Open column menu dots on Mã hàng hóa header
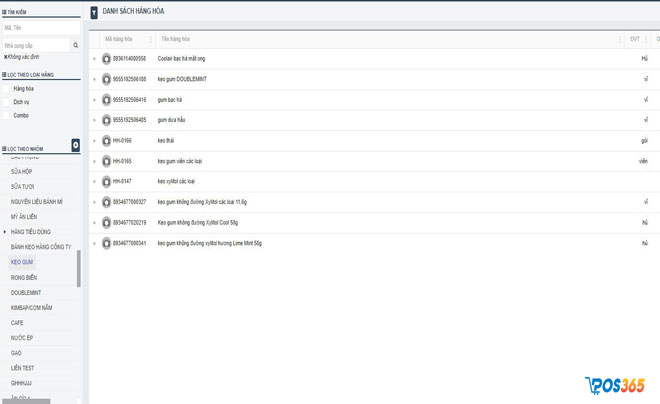660x404 pixels. (151, 39)
